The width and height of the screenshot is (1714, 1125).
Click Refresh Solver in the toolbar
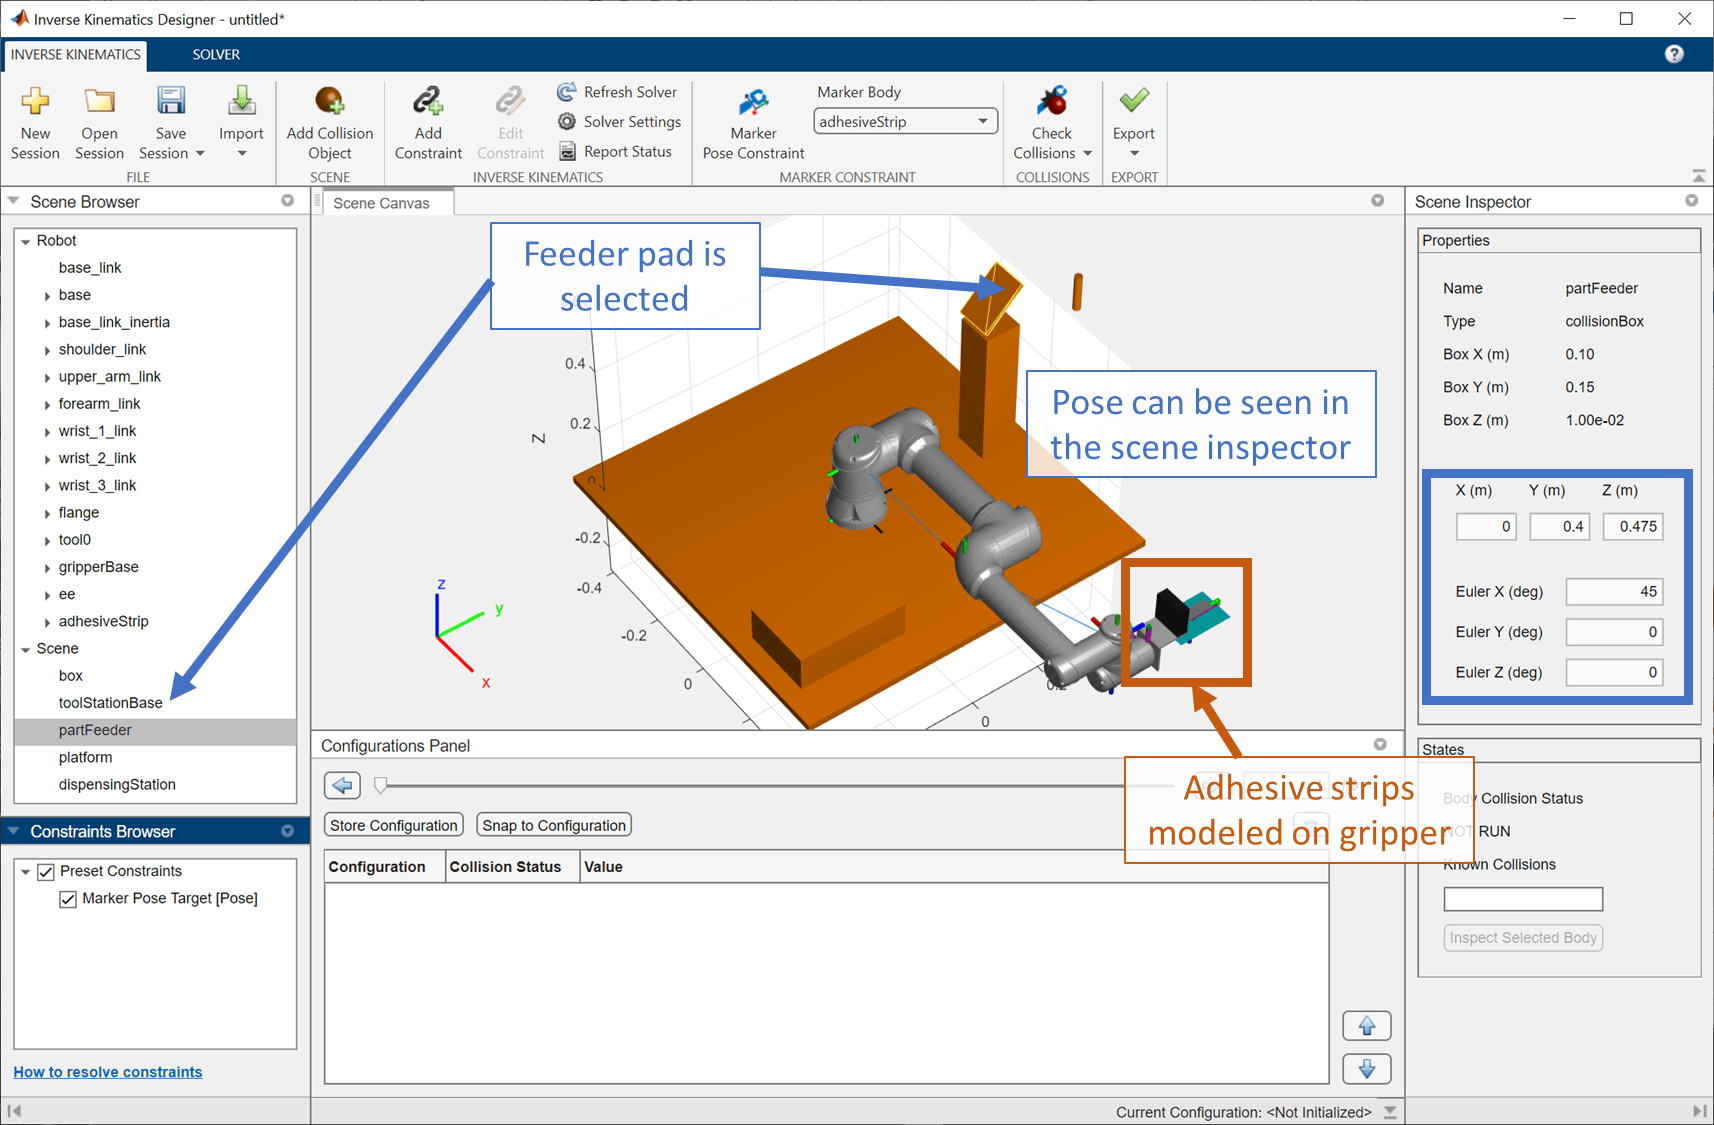pyautogui.click(x=617, y=92)
